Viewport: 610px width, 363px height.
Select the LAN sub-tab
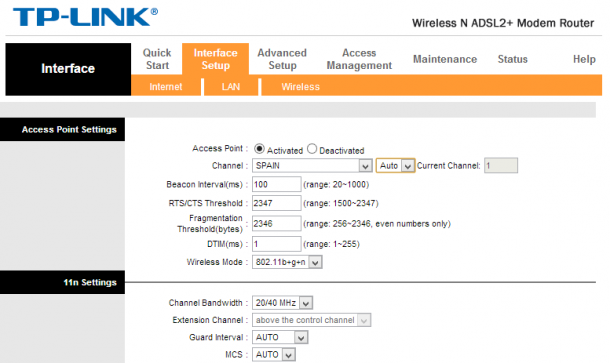[231, 87]
